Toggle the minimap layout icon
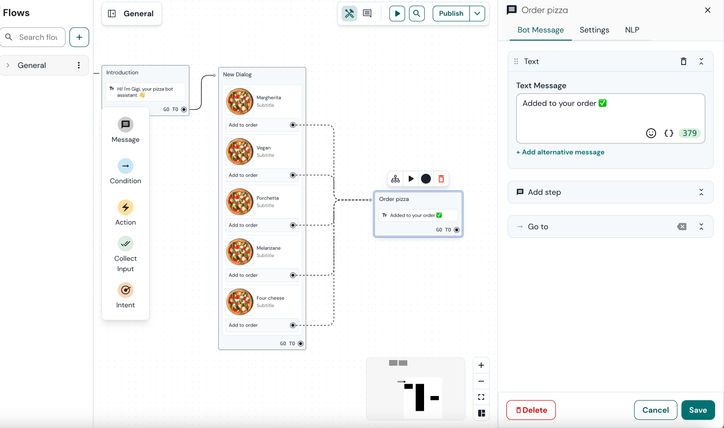The width and height of the screenshot is (724, 428). click(481, 413)
